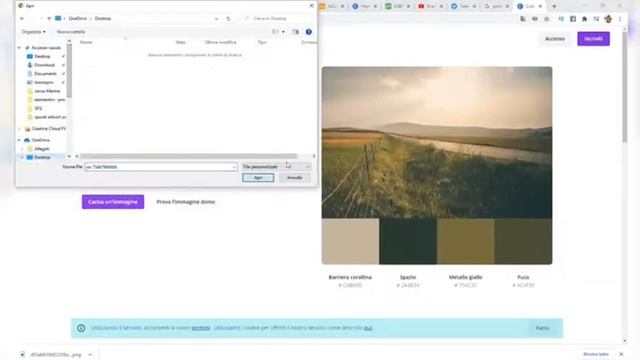The width and height of the screenshot is (640, 360).
Task: Click the Download arrow icon in sidebar
Action: click(x=29, y=65)
